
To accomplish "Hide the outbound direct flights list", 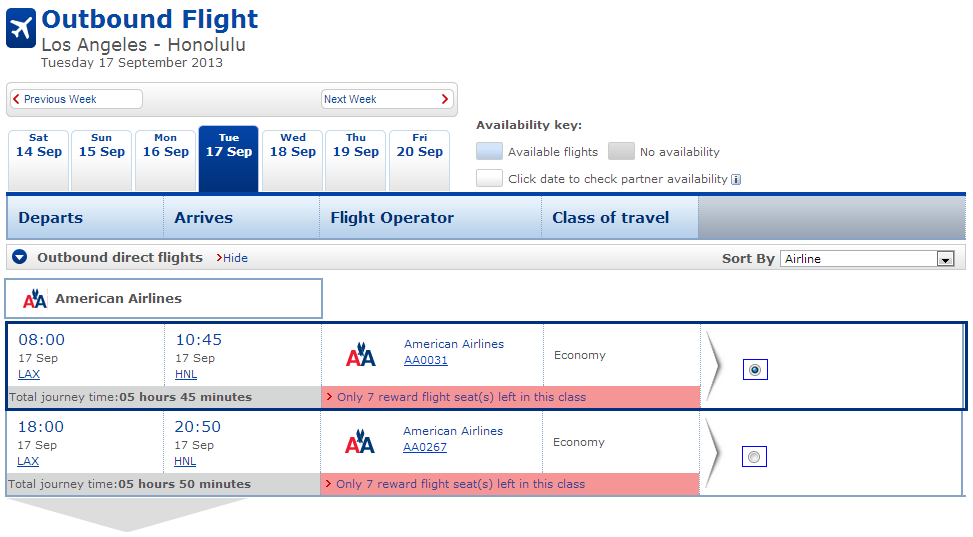I will (x=232, y=258).
